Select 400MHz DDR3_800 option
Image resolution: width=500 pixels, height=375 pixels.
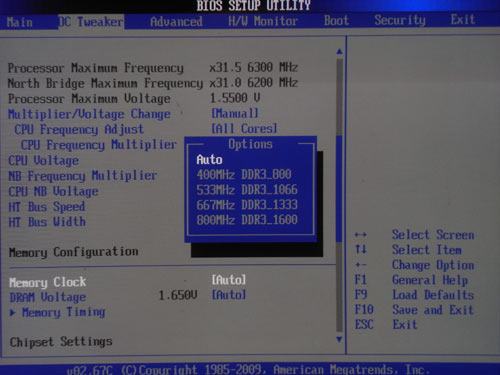(x=244, y=174)
